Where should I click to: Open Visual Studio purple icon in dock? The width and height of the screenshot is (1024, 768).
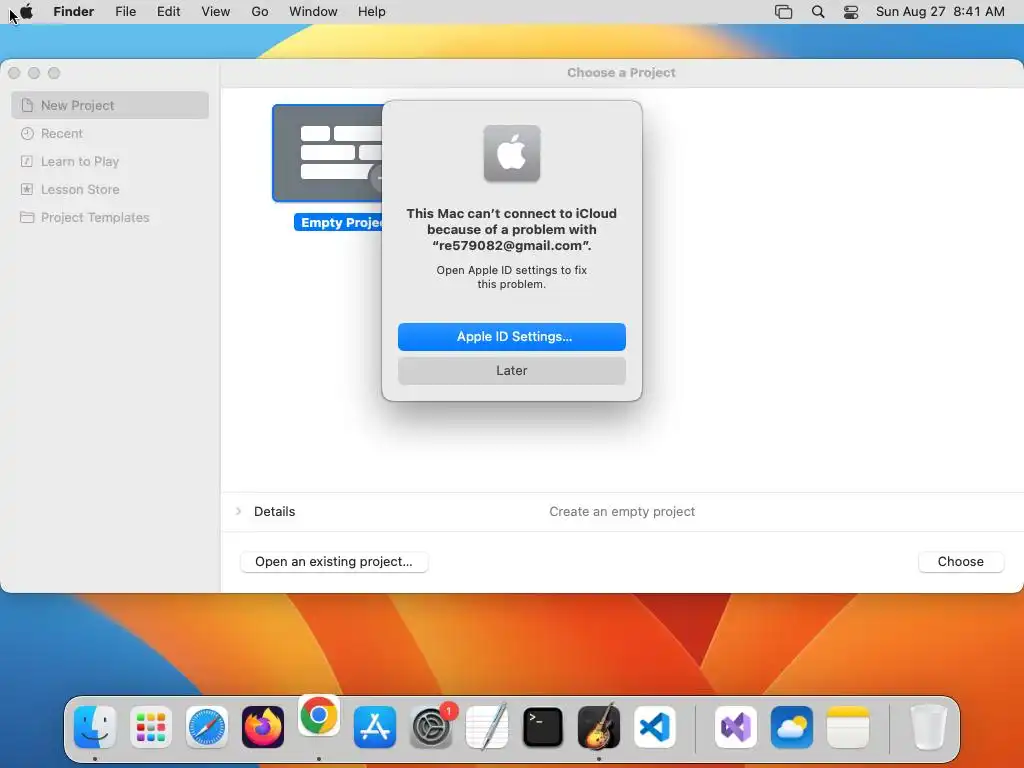pyautogui.click(x=736, y=727)
